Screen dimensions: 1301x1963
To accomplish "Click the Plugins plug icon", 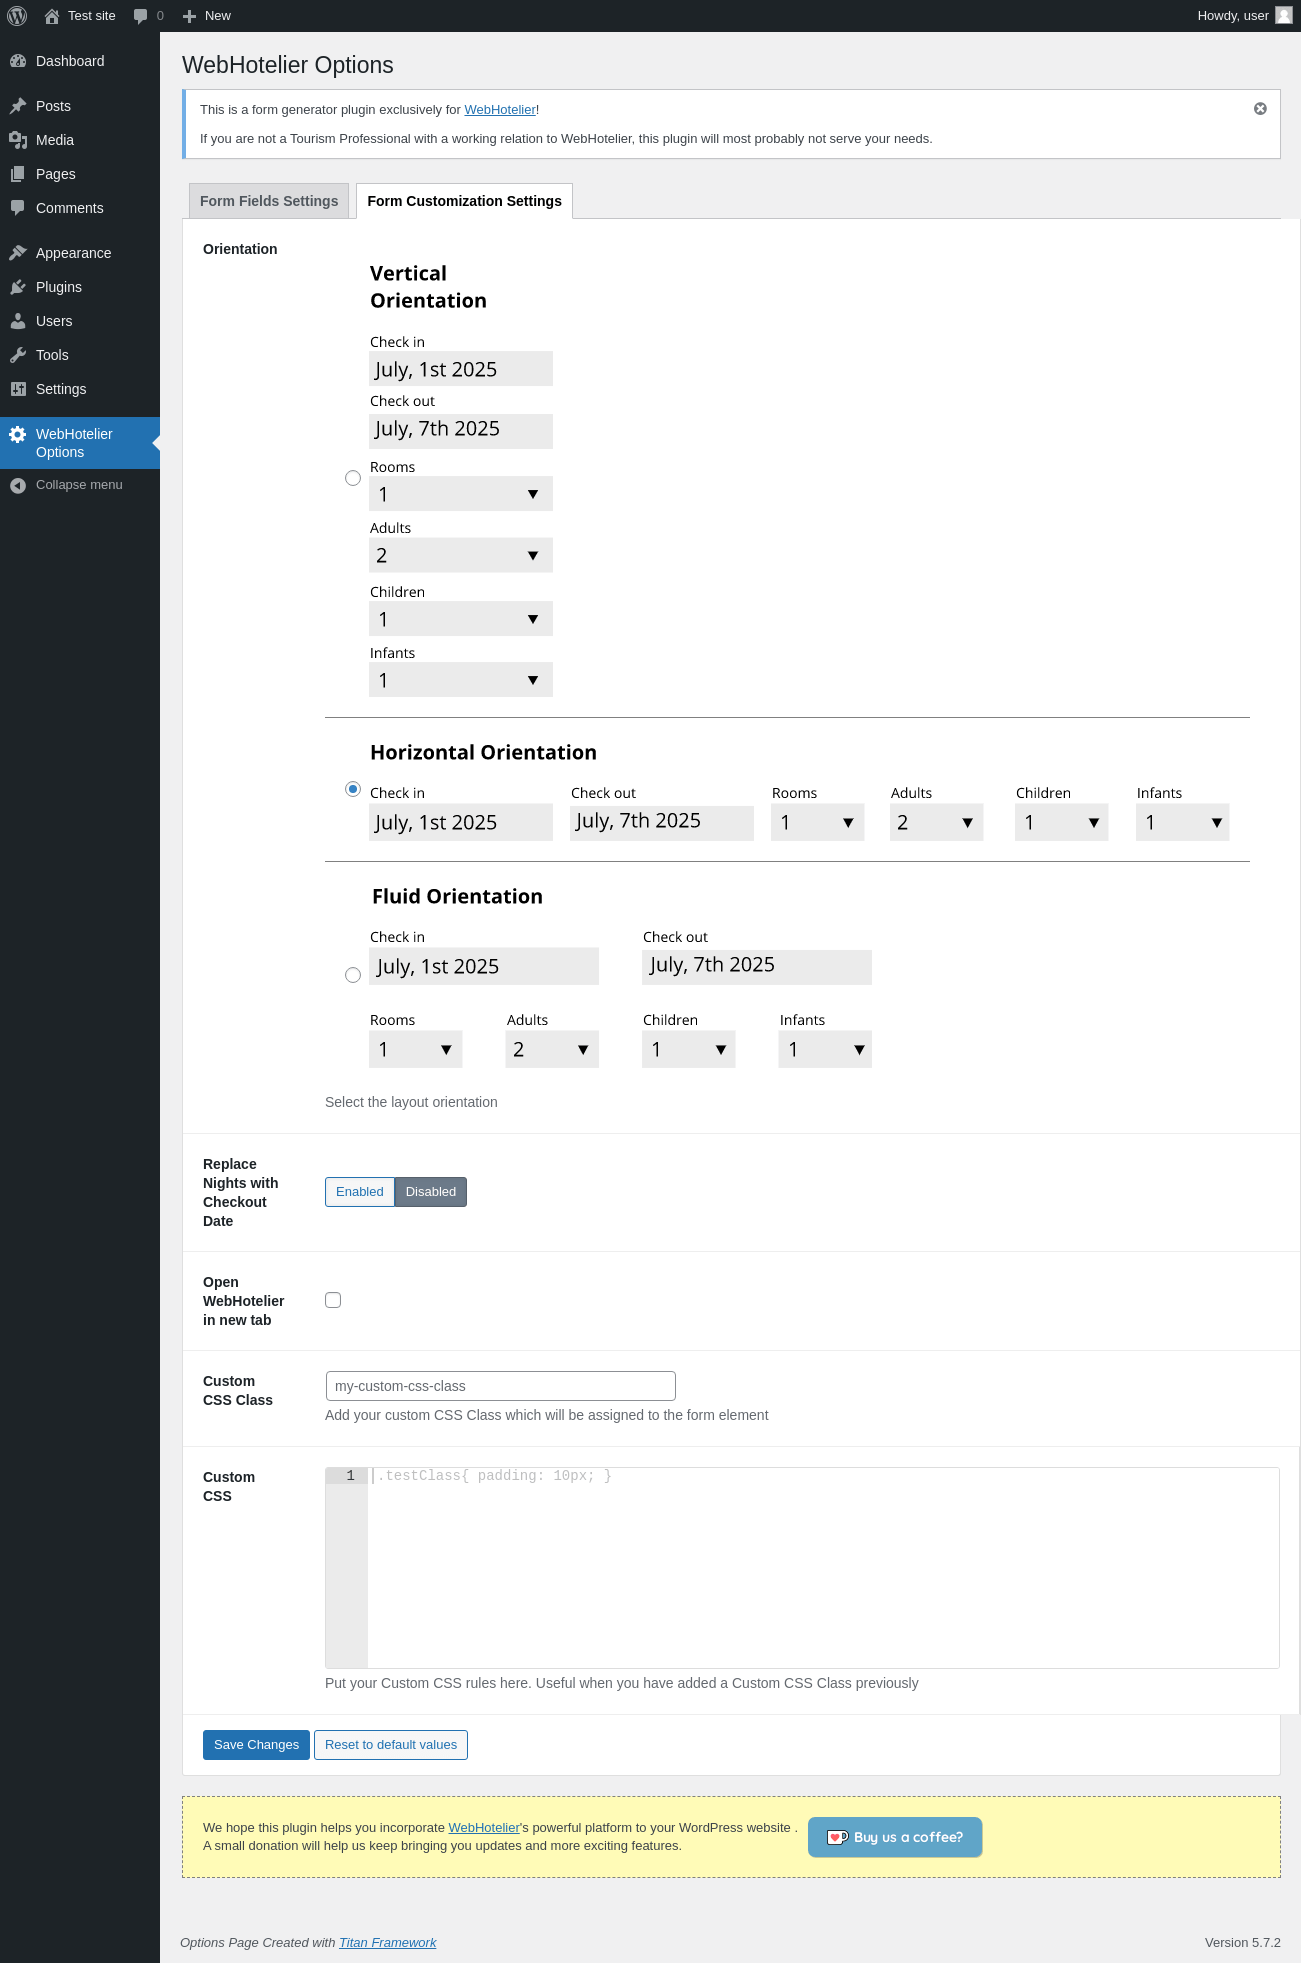I will tap(18, 287).
